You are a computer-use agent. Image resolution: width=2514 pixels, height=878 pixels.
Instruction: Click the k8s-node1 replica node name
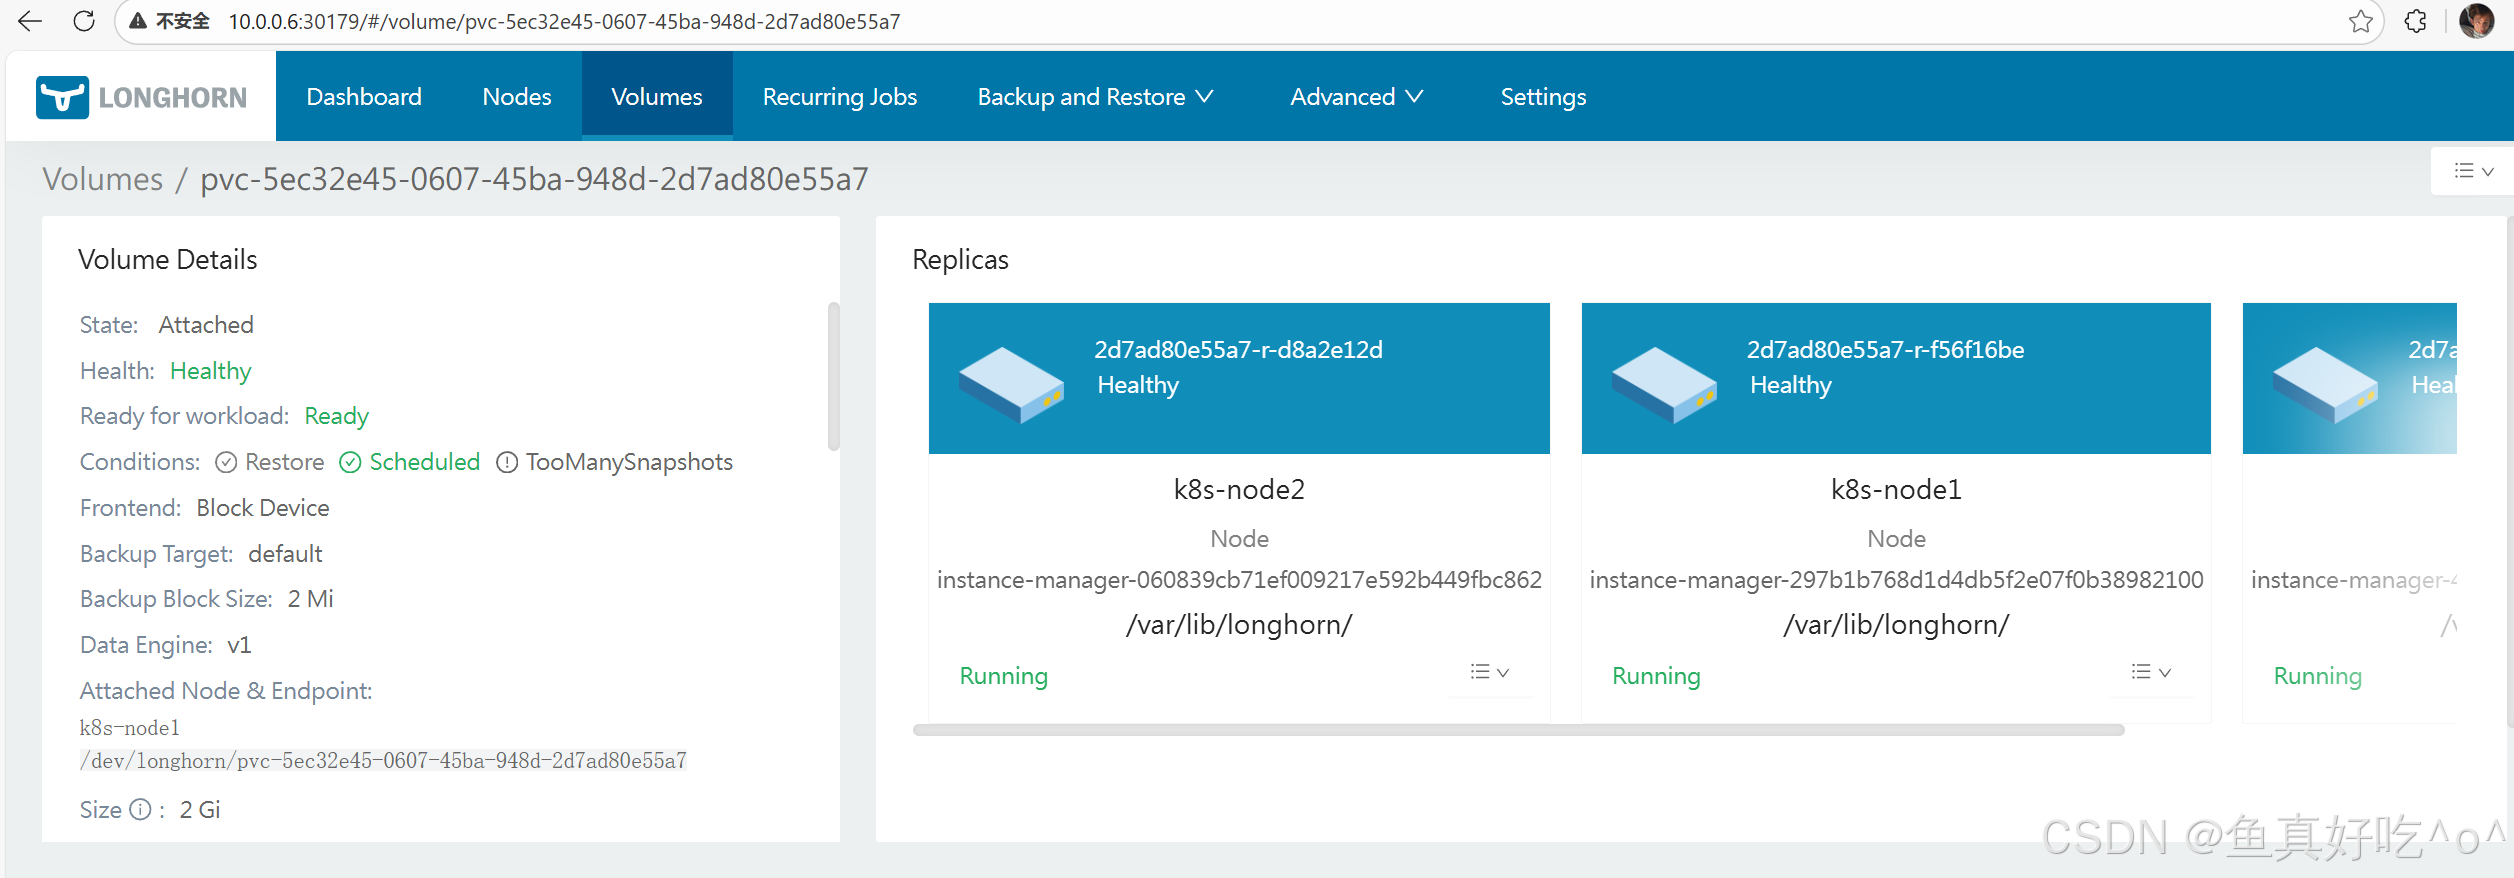point(1896,489)
